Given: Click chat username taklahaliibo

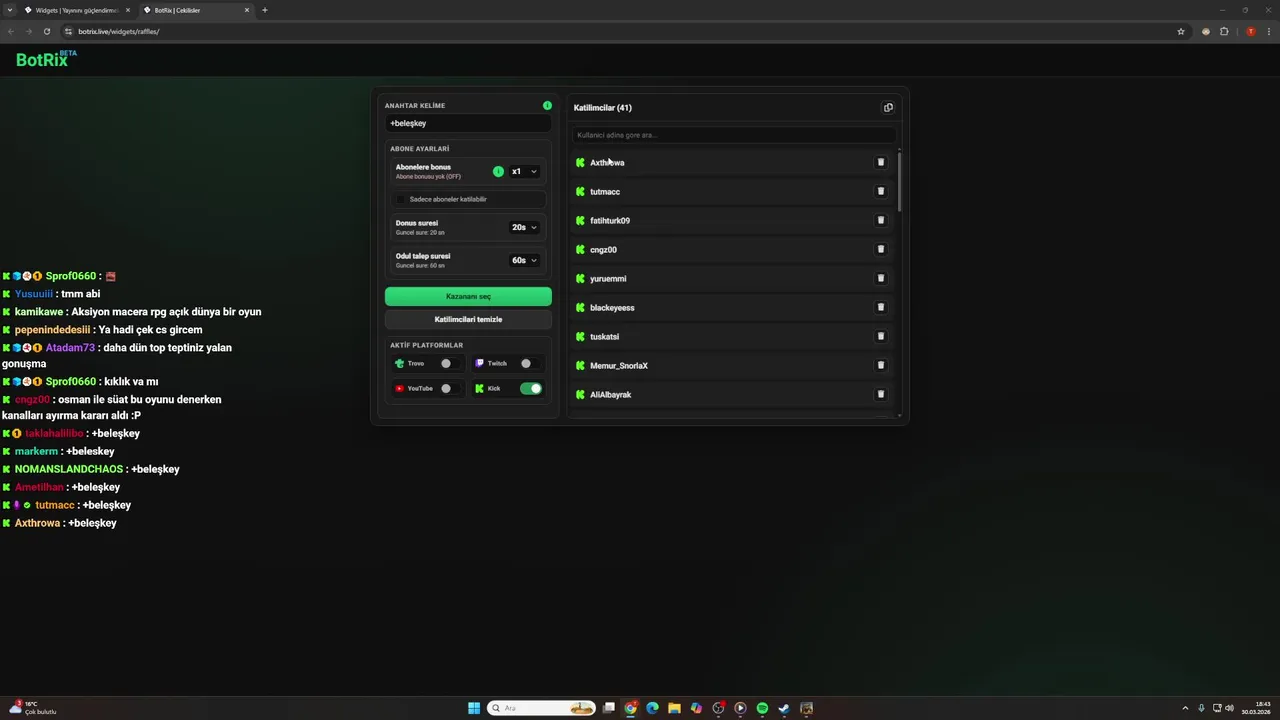Looking at the screenshot, I should pos(54,433).
